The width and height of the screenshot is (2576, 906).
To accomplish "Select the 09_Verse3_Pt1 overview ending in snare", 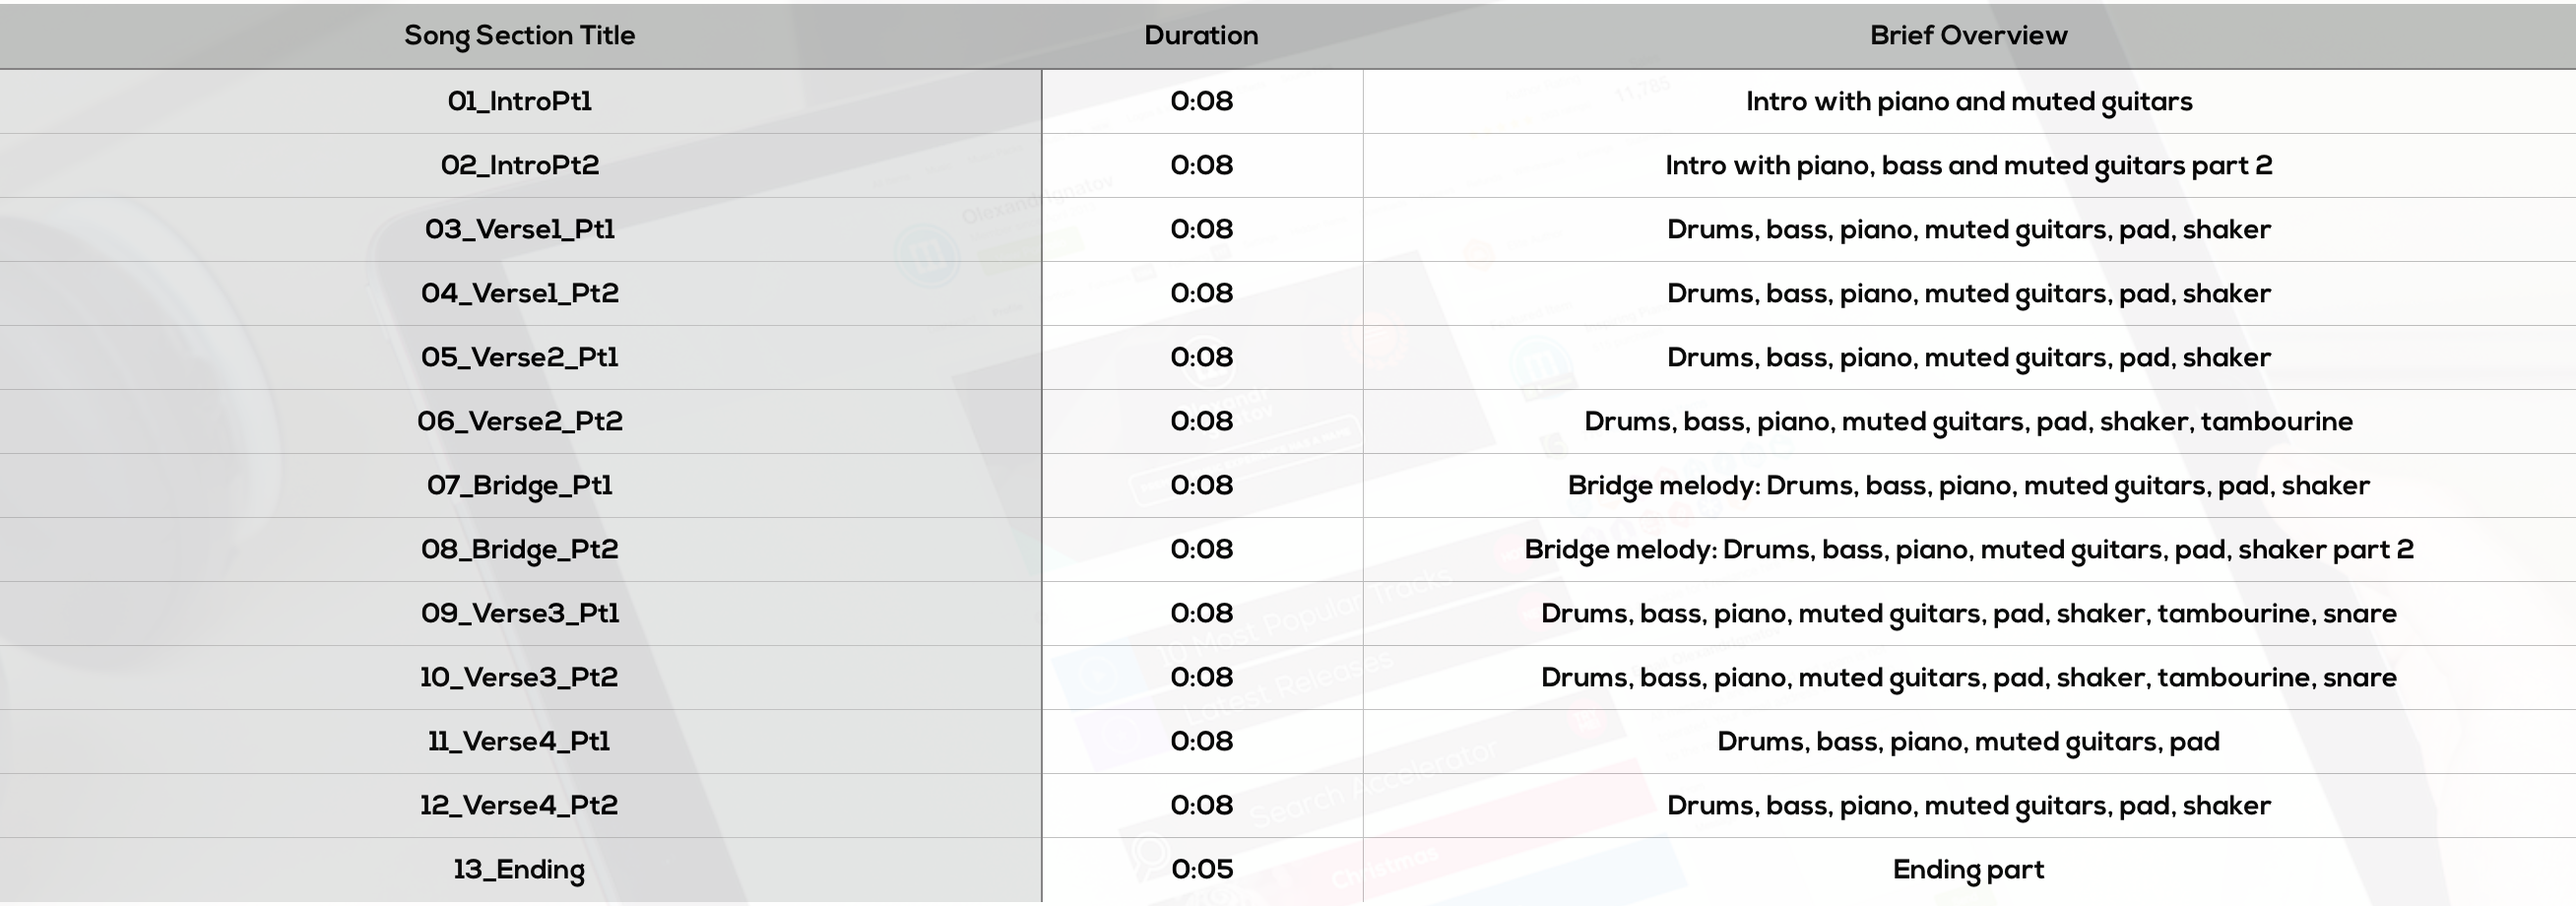I will point(1968,614).
